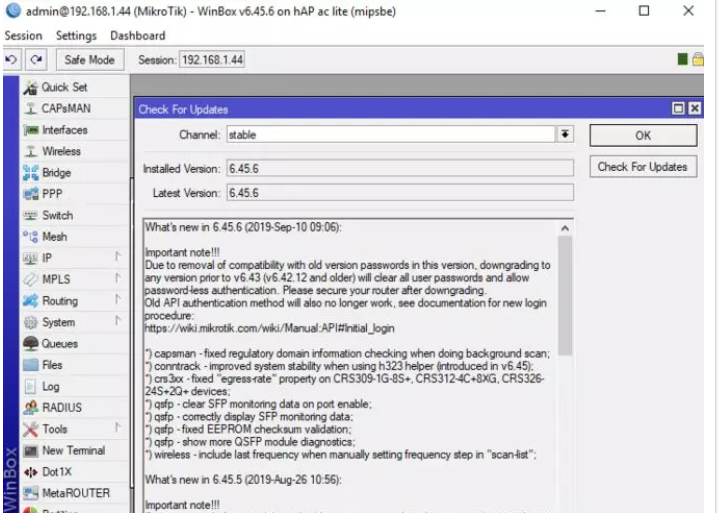Open the Interfaces list
The height and width of the screenshot is (513, 718).
pos(64,130)
